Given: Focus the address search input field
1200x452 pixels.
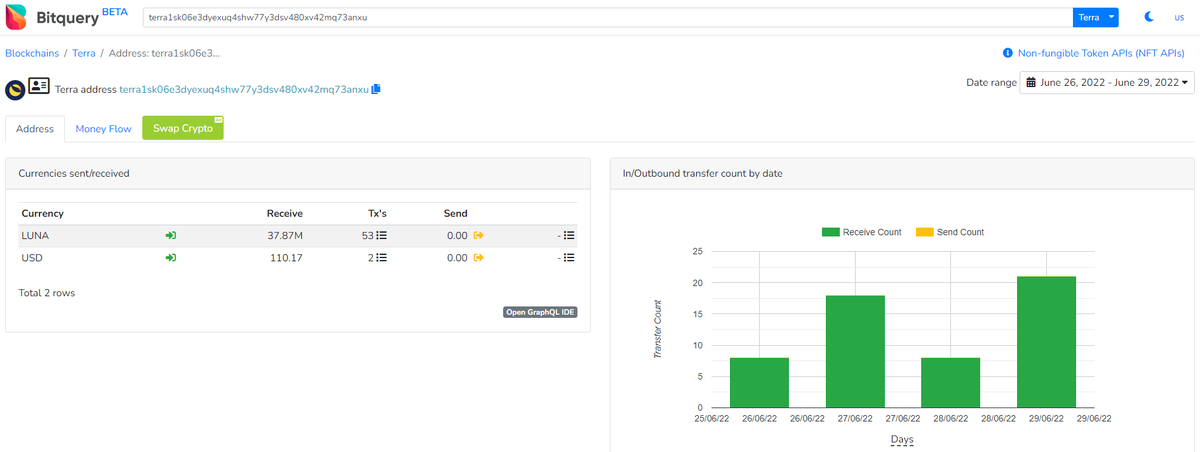Looking at the screenshot, I should 607,18.
